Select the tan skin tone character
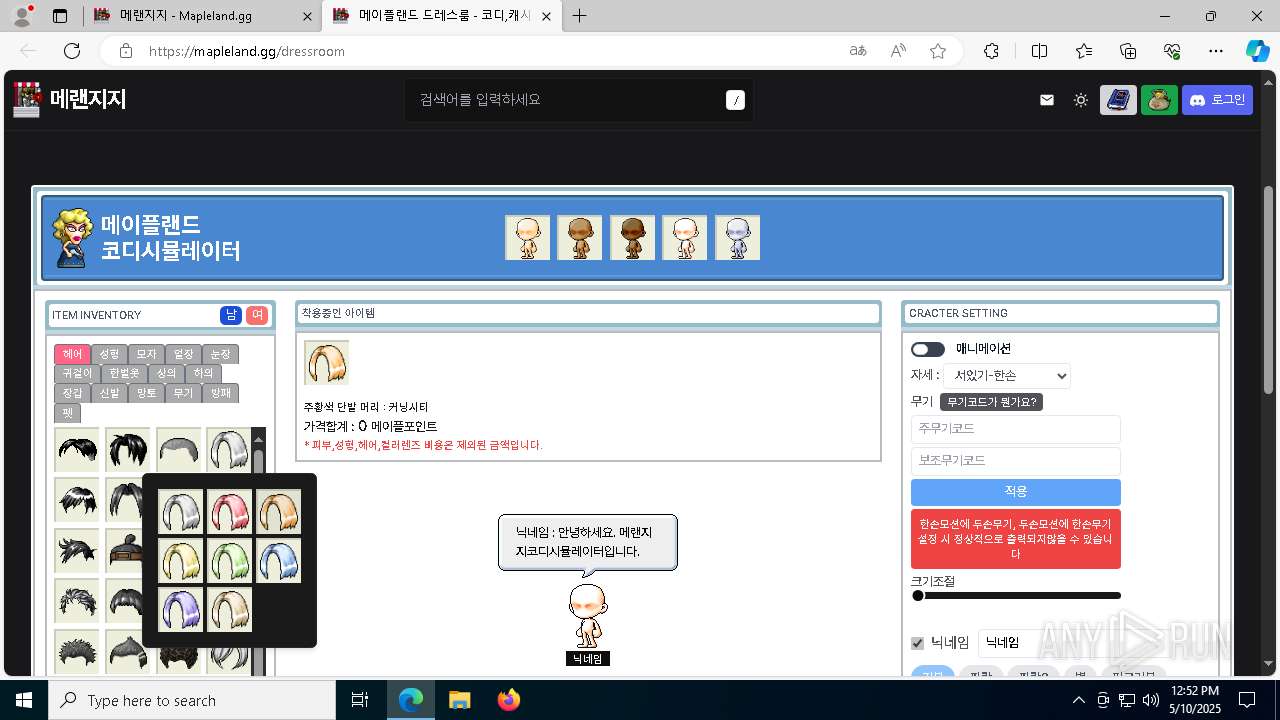Screen dimensions: 1280x720 pos(580,238)
